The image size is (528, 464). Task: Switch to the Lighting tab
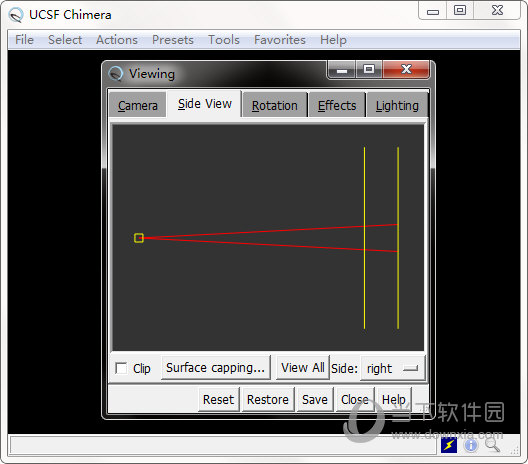tap(397, 105)
